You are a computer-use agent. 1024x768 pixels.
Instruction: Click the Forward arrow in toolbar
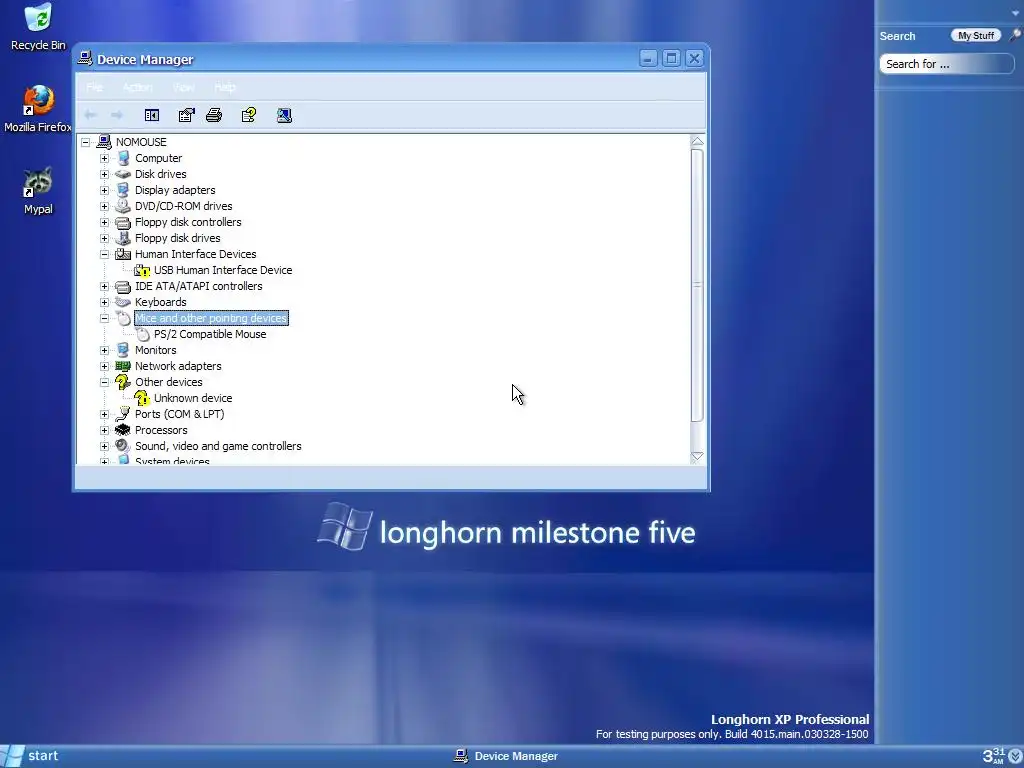[117, 116]
